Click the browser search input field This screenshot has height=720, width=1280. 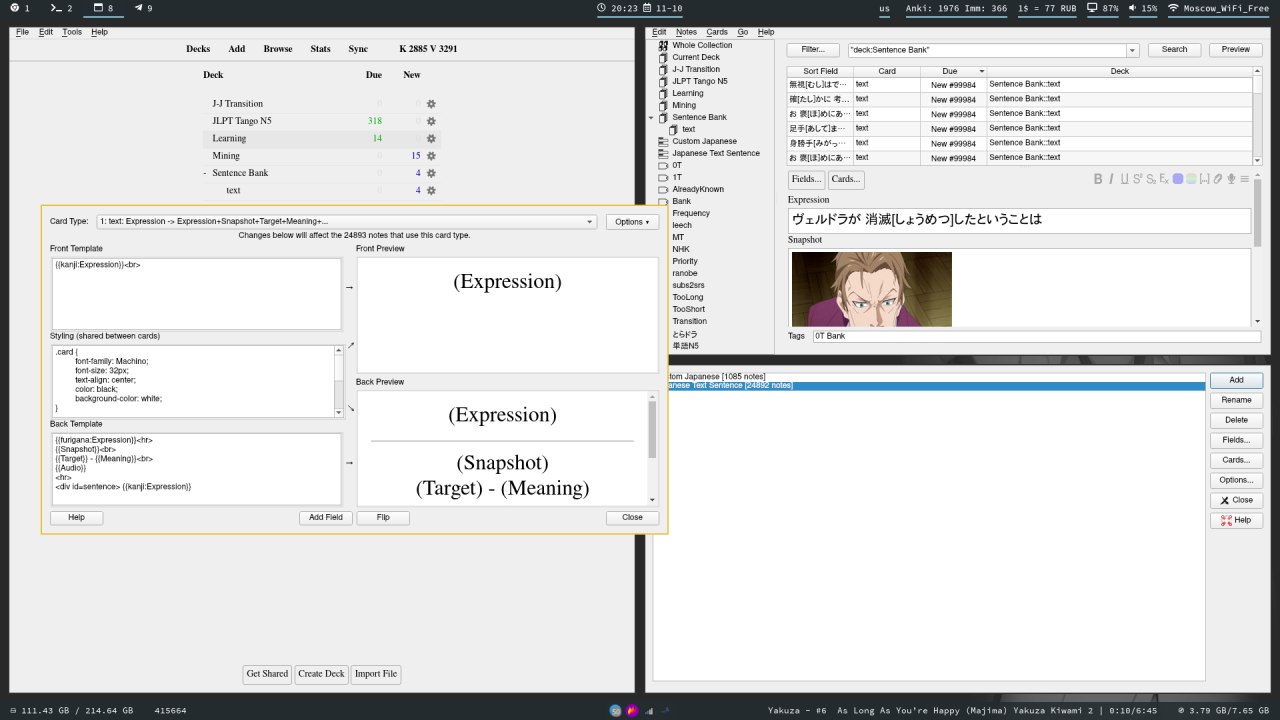[986, 50]
